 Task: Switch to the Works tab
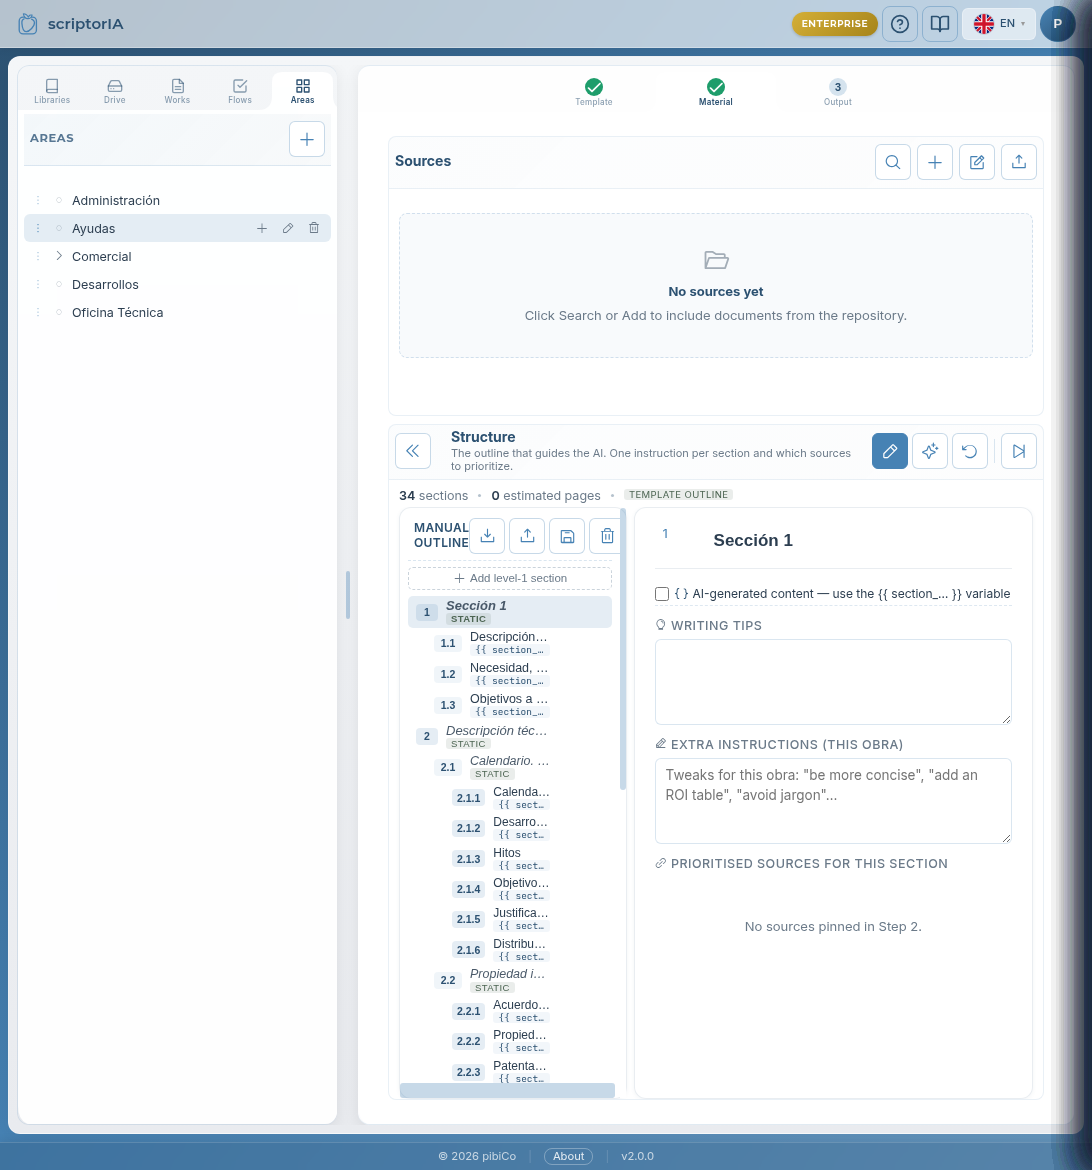click(x=177, y=91)
